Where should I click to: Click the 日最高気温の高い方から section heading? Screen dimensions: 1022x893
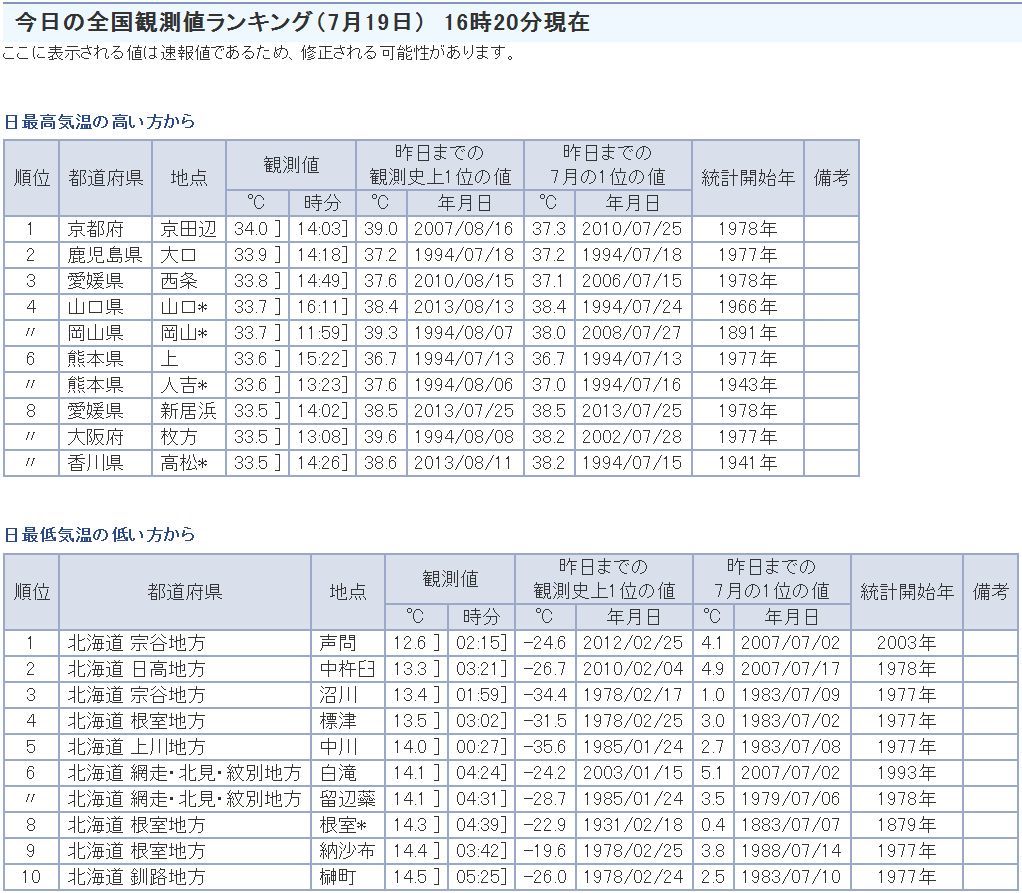(100, 122)
